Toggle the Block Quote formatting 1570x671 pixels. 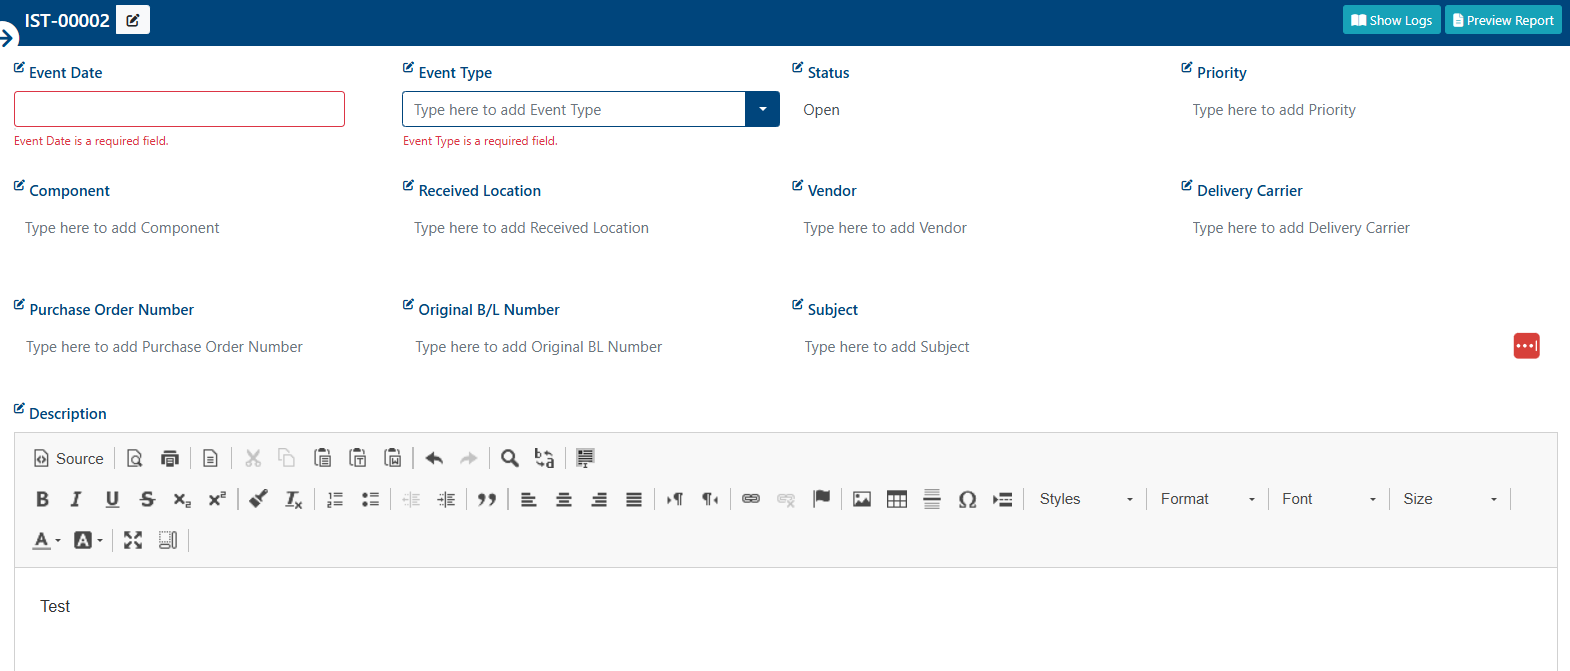pos(487,499)
